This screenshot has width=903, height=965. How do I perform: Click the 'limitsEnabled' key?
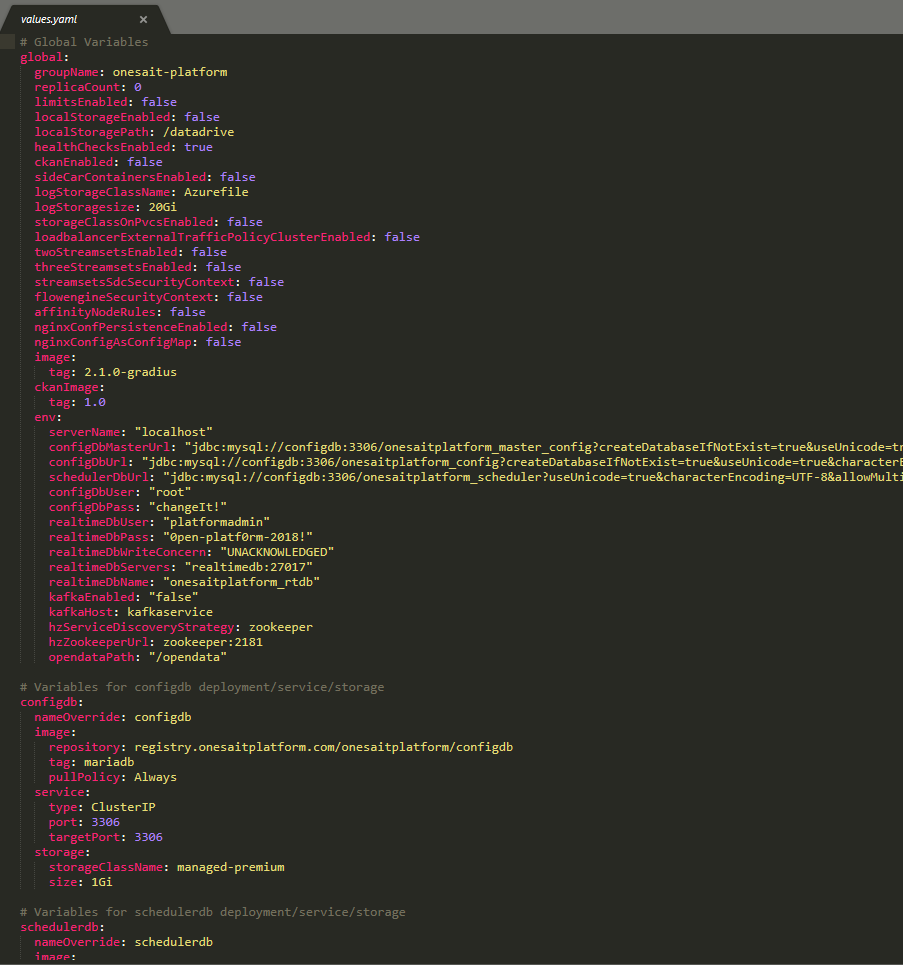pos(81,102)
